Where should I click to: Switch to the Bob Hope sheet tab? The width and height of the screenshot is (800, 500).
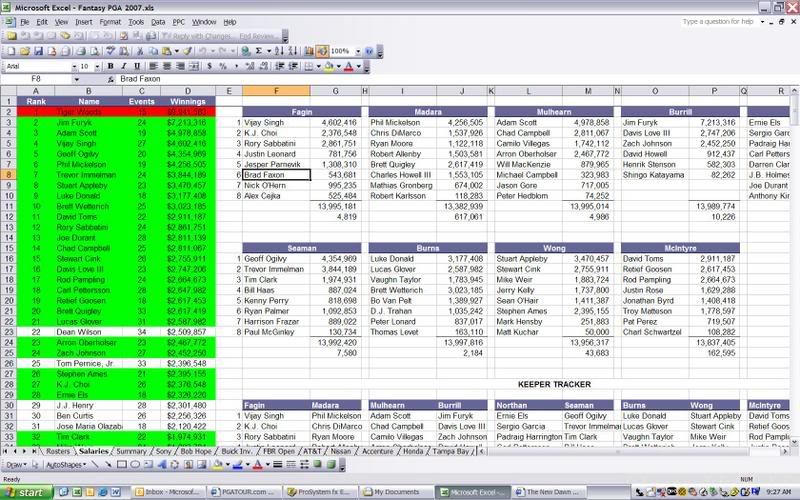196,451
